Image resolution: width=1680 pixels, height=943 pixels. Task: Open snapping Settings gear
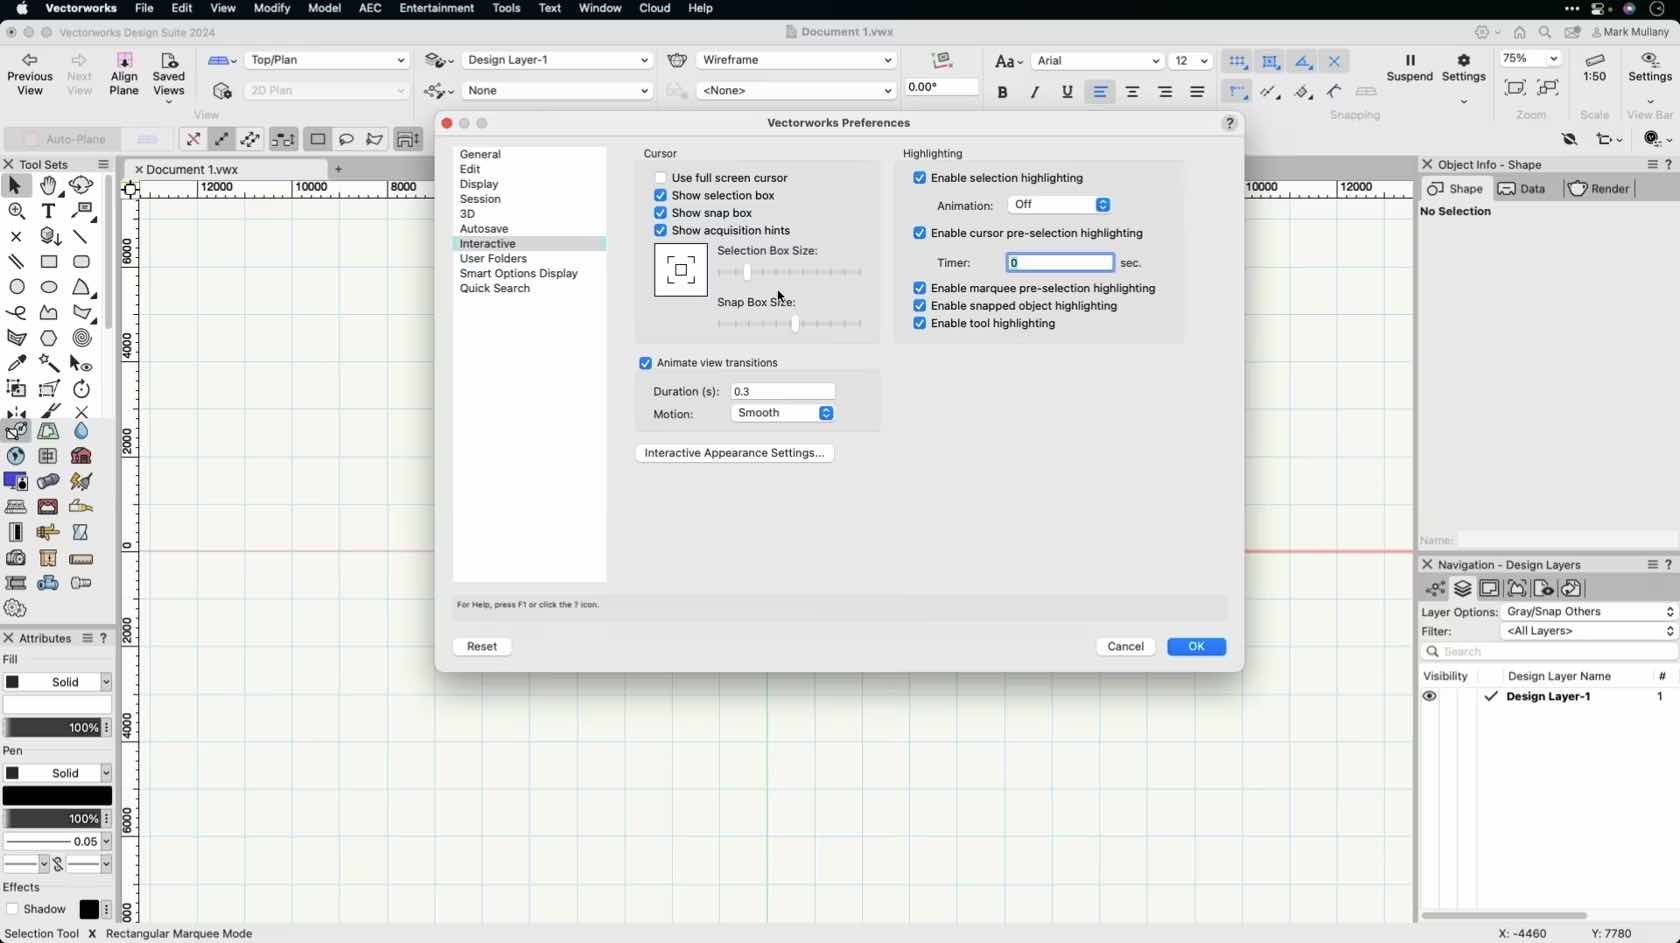click(1464, 68)
